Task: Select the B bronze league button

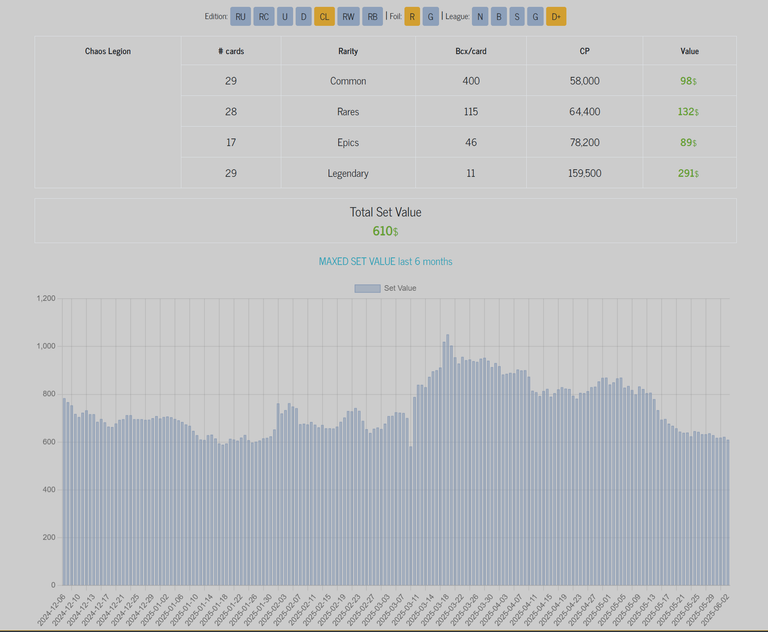Action: click(x=499, y=17)
